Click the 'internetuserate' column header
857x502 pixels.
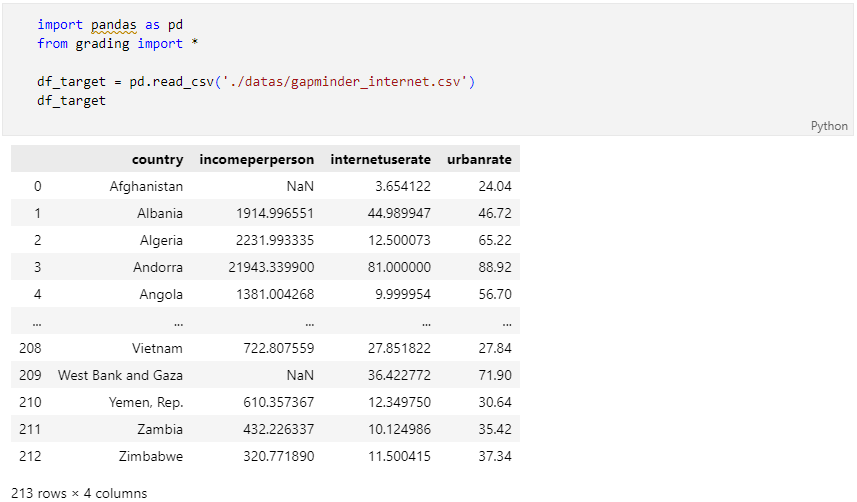pyautogui.click(x=380, y=160)
